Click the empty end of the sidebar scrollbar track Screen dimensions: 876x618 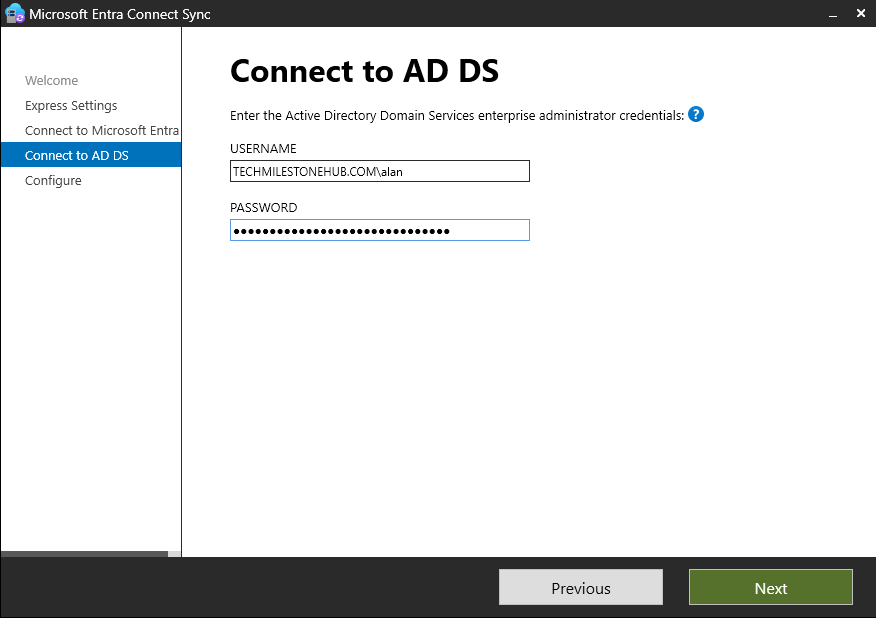click(174, 554)
